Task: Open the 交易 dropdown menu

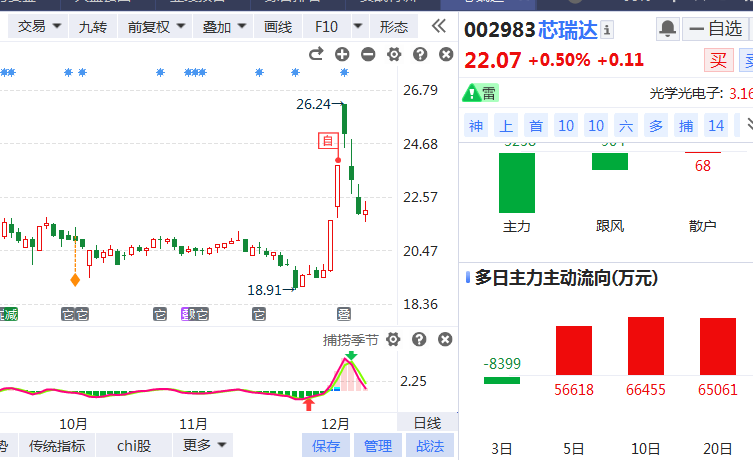Action: [x=39, y=26]
